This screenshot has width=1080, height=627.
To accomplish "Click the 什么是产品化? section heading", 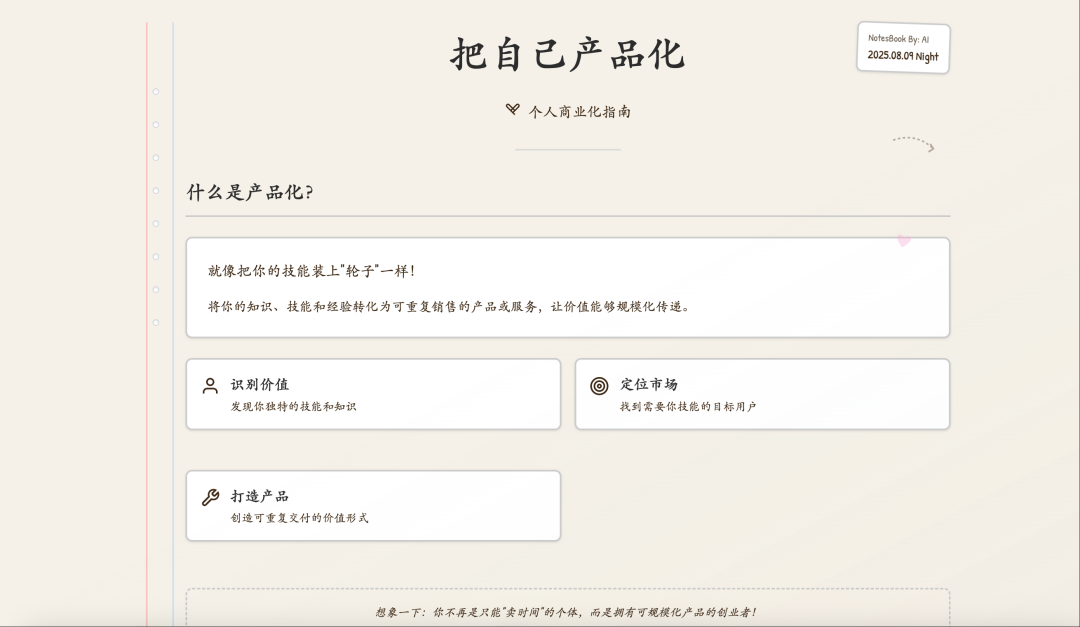I will coord(250,192).
